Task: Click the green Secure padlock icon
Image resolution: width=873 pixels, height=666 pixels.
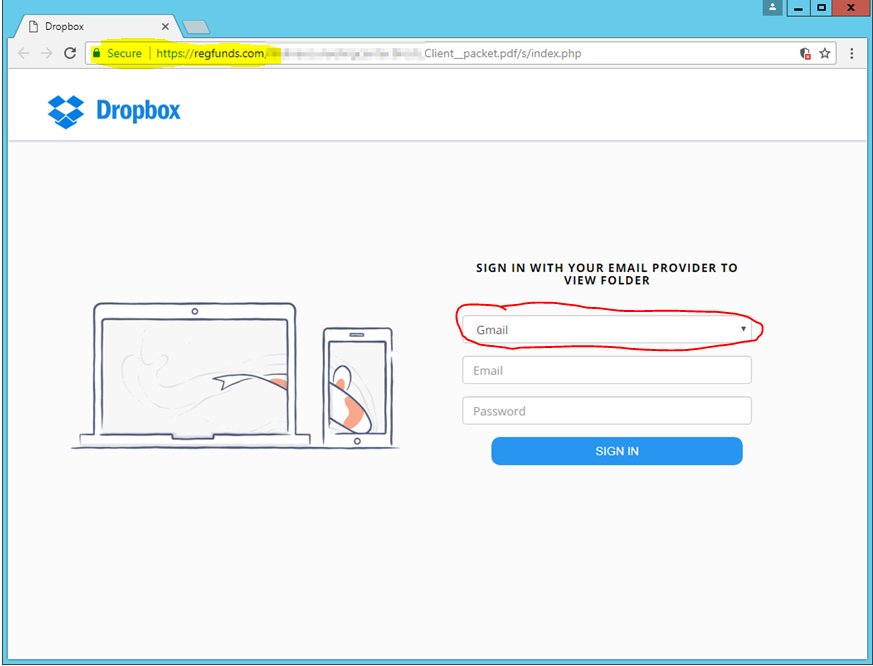Action: [x=96, y=52]
